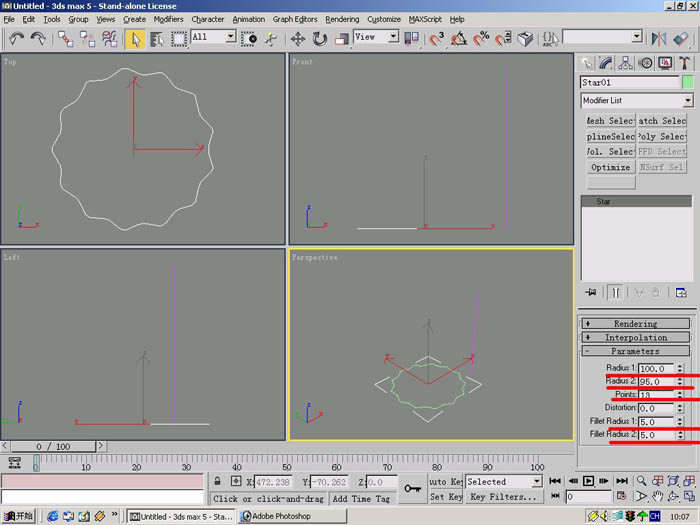Screen dimensions: 700x525
Task: Select the Select and Link tool
Action: 66,39
